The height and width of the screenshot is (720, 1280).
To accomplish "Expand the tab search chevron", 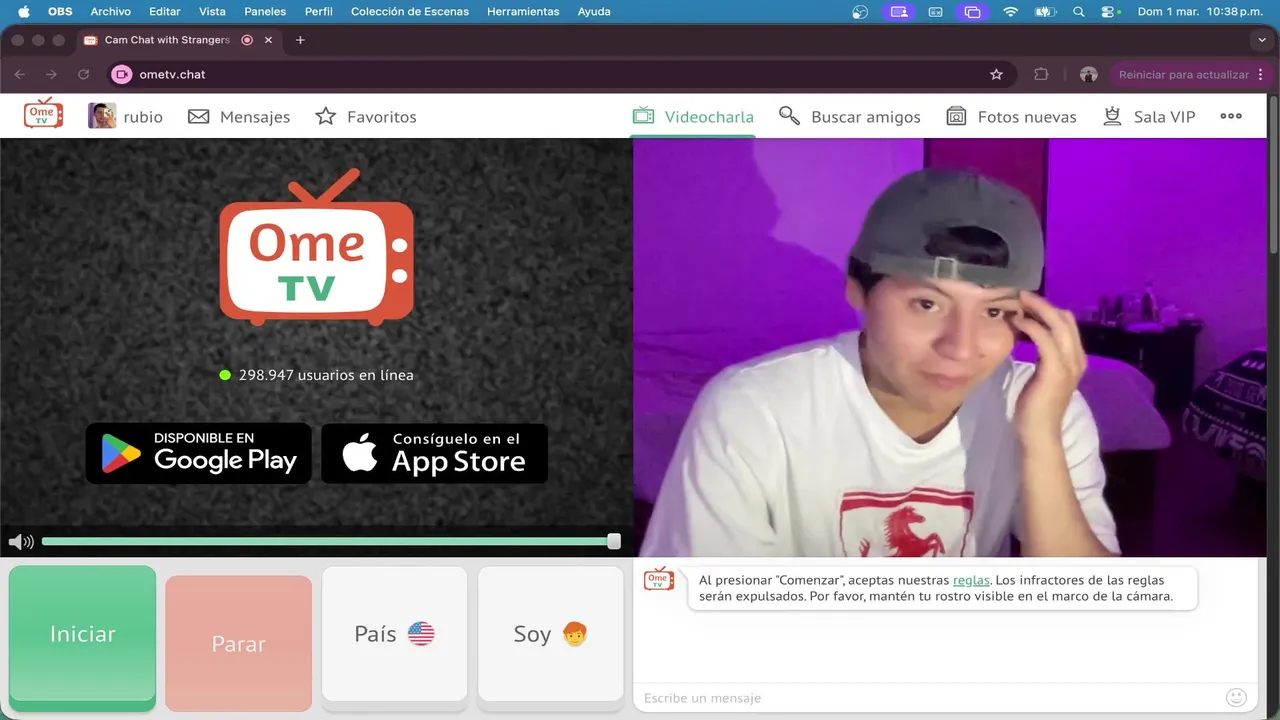I will 1262,40.
